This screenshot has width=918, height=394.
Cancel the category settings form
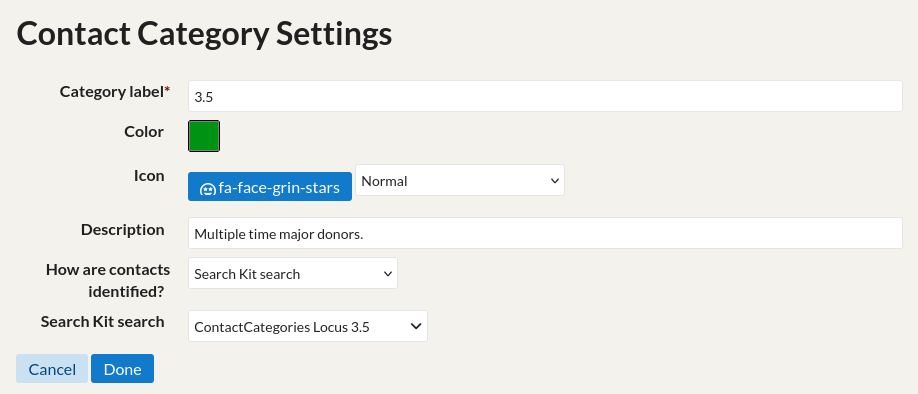52,369
